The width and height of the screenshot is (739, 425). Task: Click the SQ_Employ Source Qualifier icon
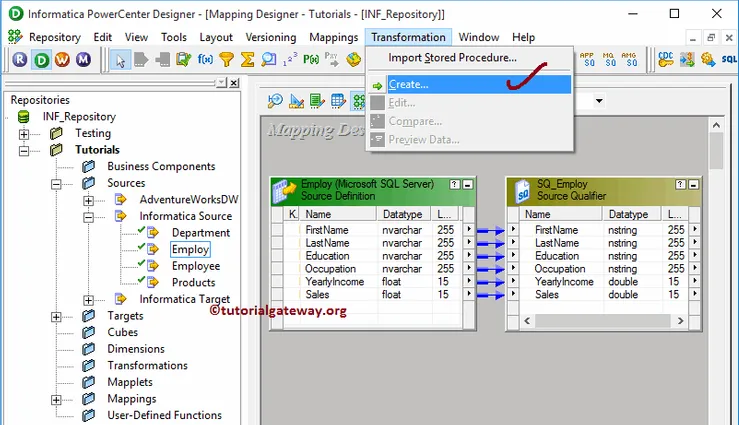(522, 191)
